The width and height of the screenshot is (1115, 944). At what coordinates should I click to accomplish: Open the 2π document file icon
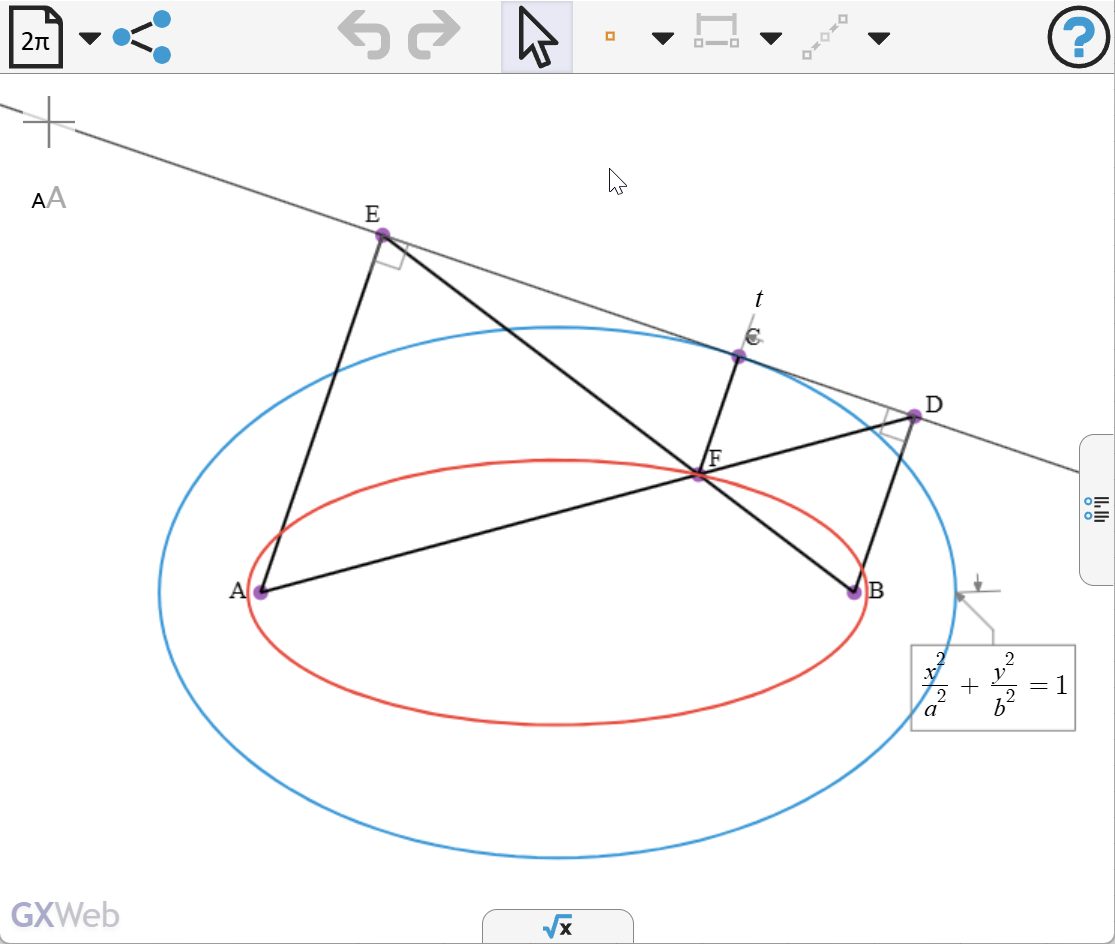(x=36, y=37)
